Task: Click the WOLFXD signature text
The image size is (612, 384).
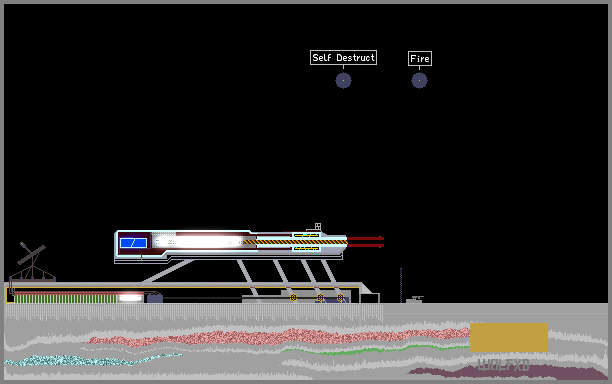Action: pyautogui.click(x=504, y=365)
